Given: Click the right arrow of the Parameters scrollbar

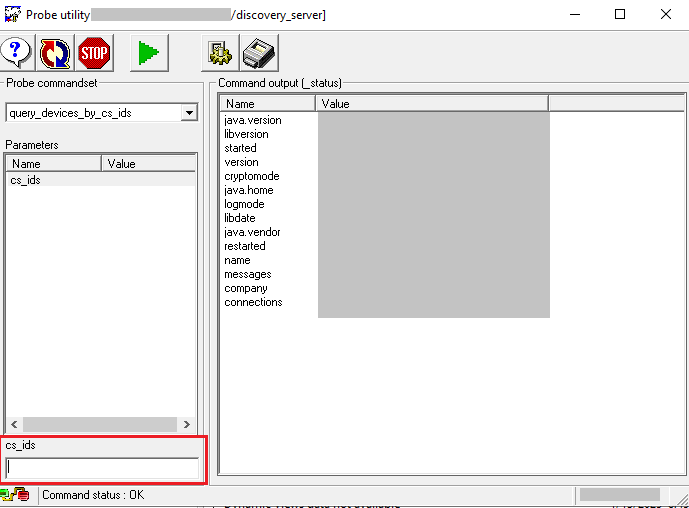Looking at the screenshot, I should (x=187, y=425).
